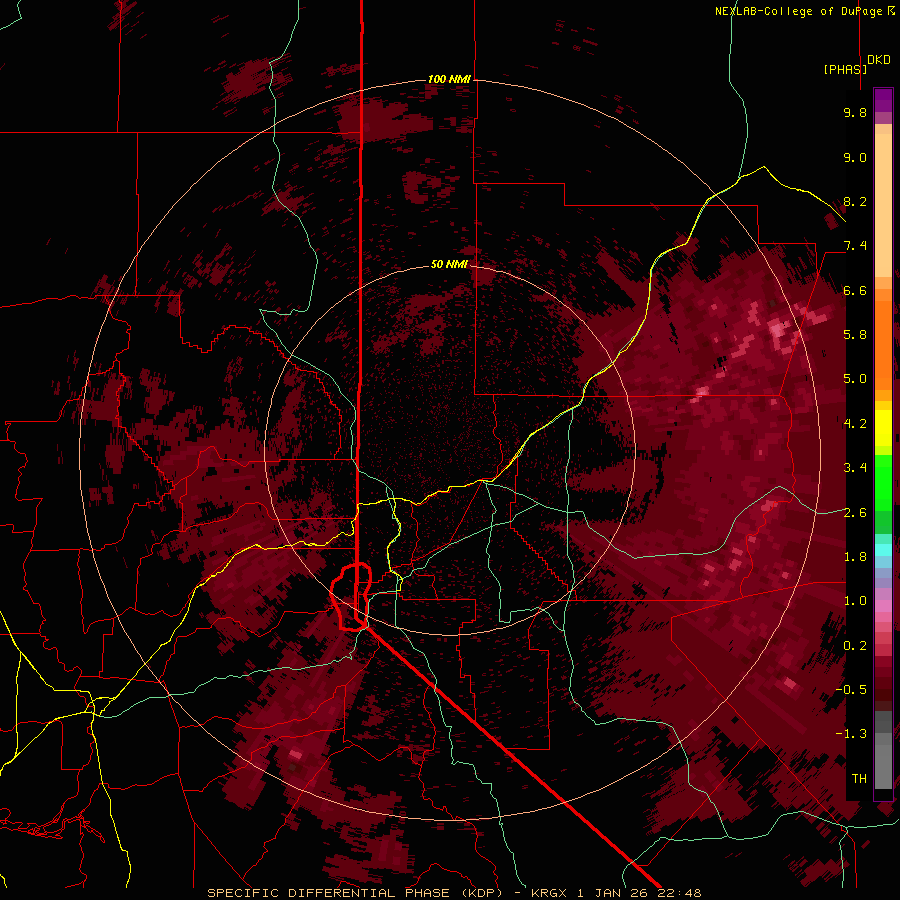900x900 pixels.
Task: Select the 5.0 scale value
Action: 855,379
